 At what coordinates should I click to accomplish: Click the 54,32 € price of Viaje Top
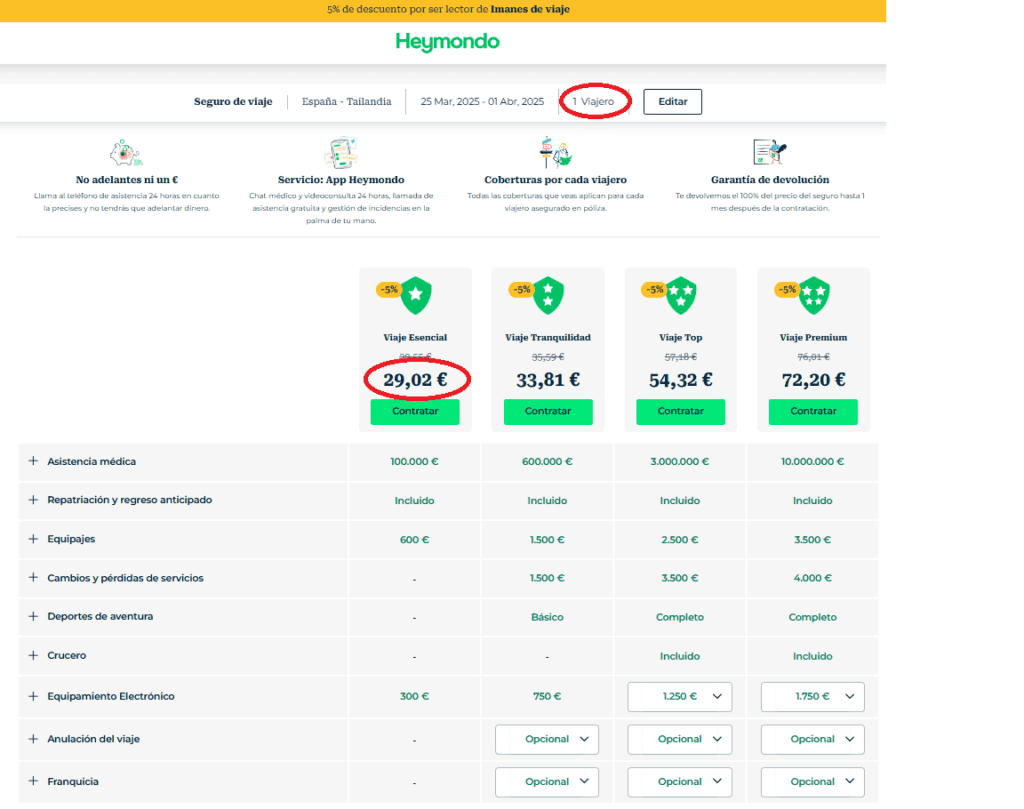(680, 380)
